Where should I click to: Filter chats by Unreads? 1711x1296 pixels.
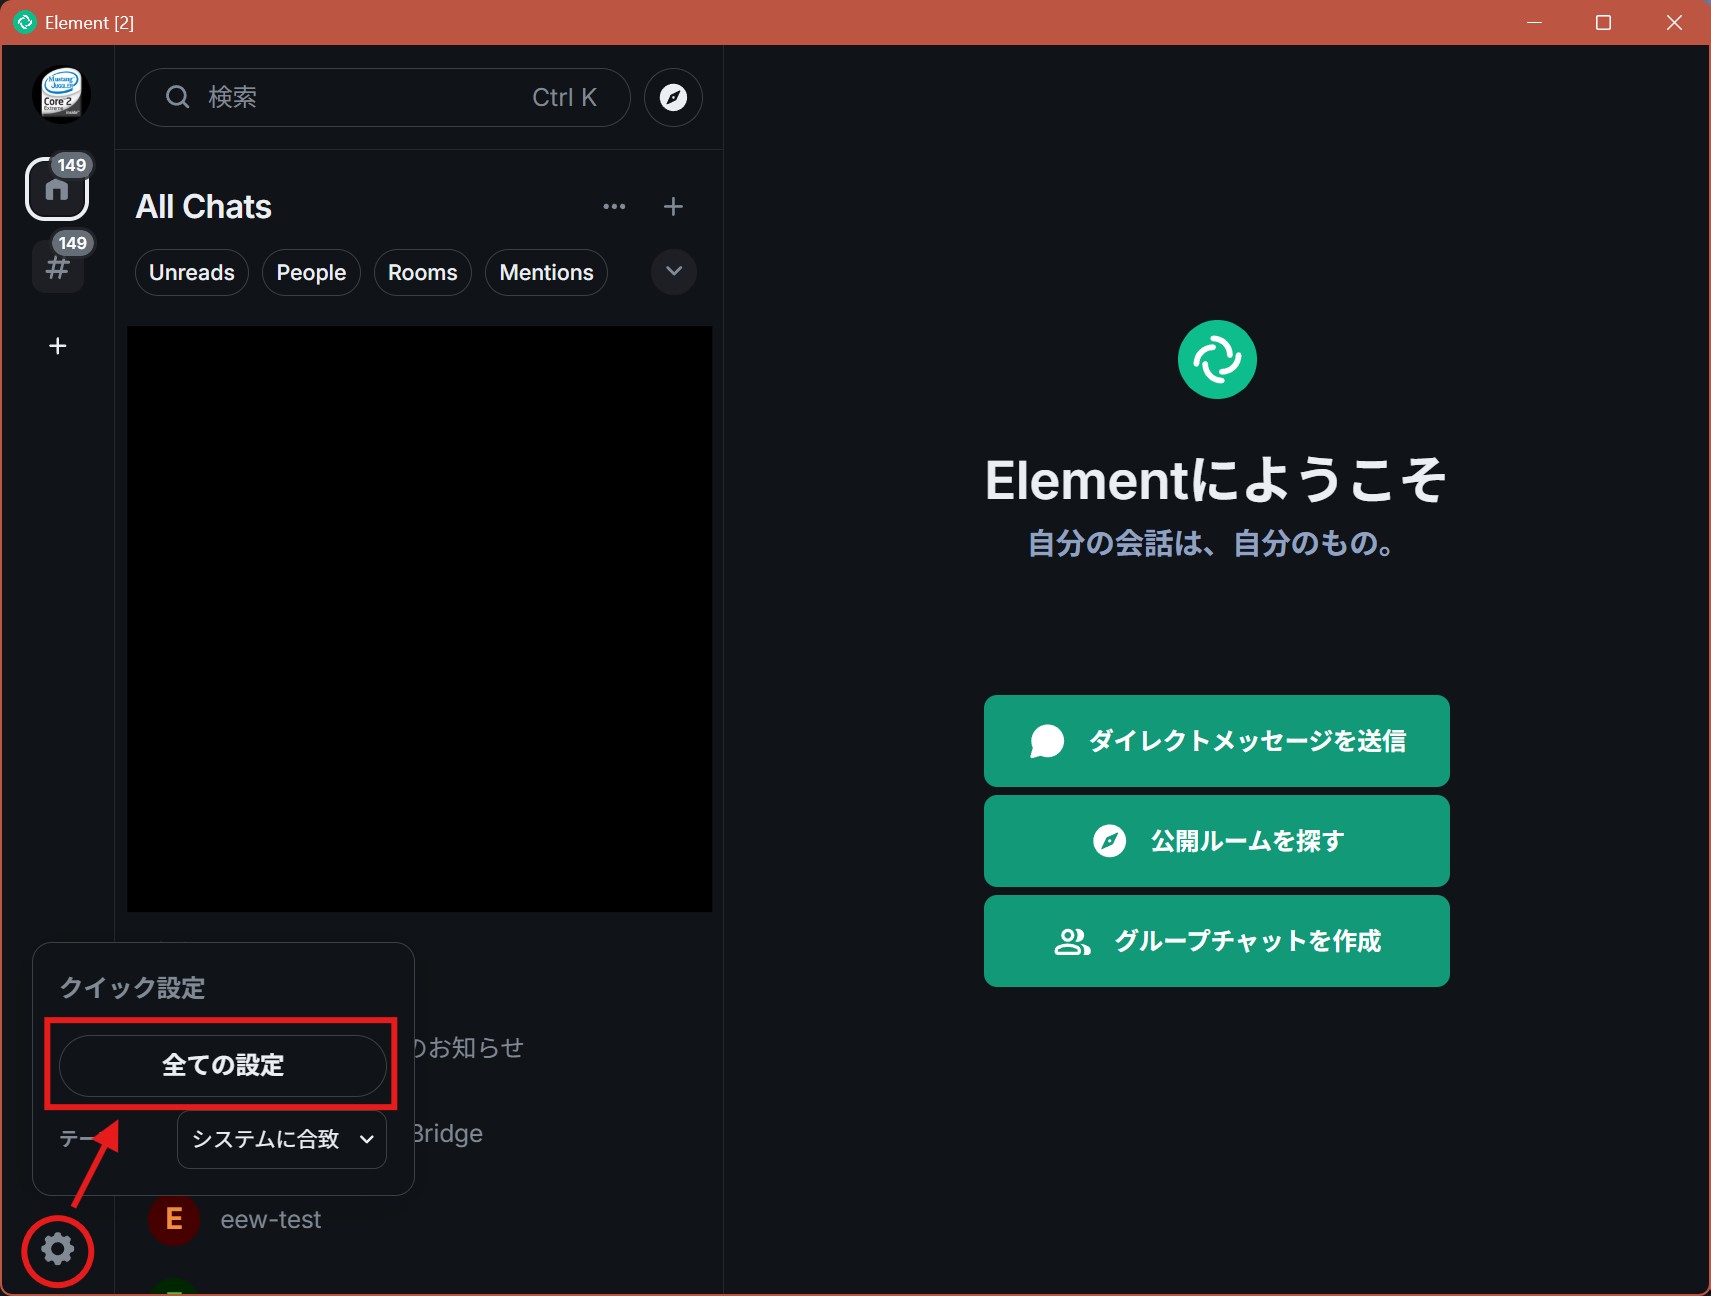[192, 273]
